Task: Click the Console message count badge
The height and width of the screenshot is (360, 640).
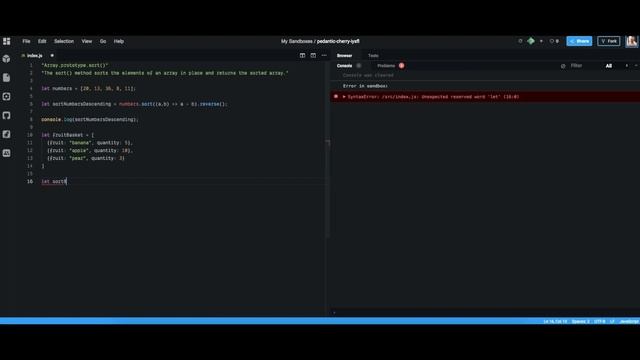Action: tap(359, 66)
